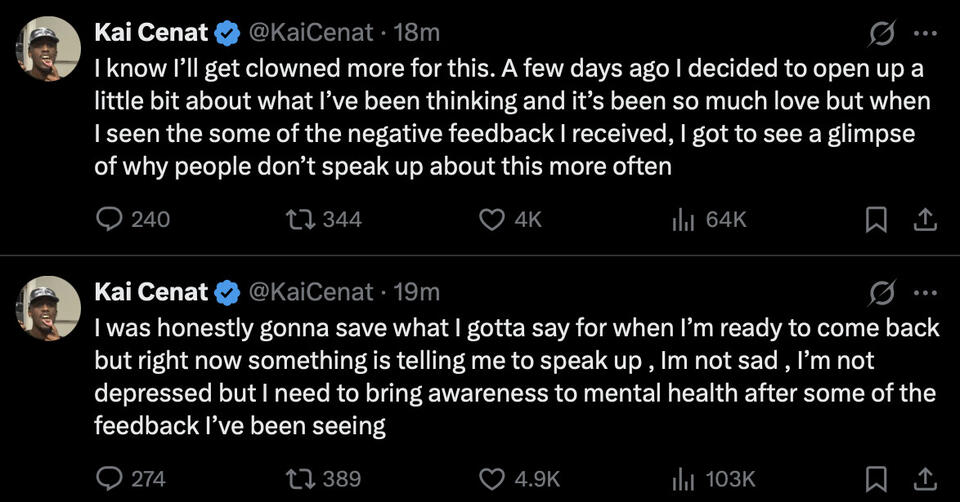Viewport: 960px width, 502px height.
Task: View analytics for the 64K views tweet
Action: (x=683, y=219)
